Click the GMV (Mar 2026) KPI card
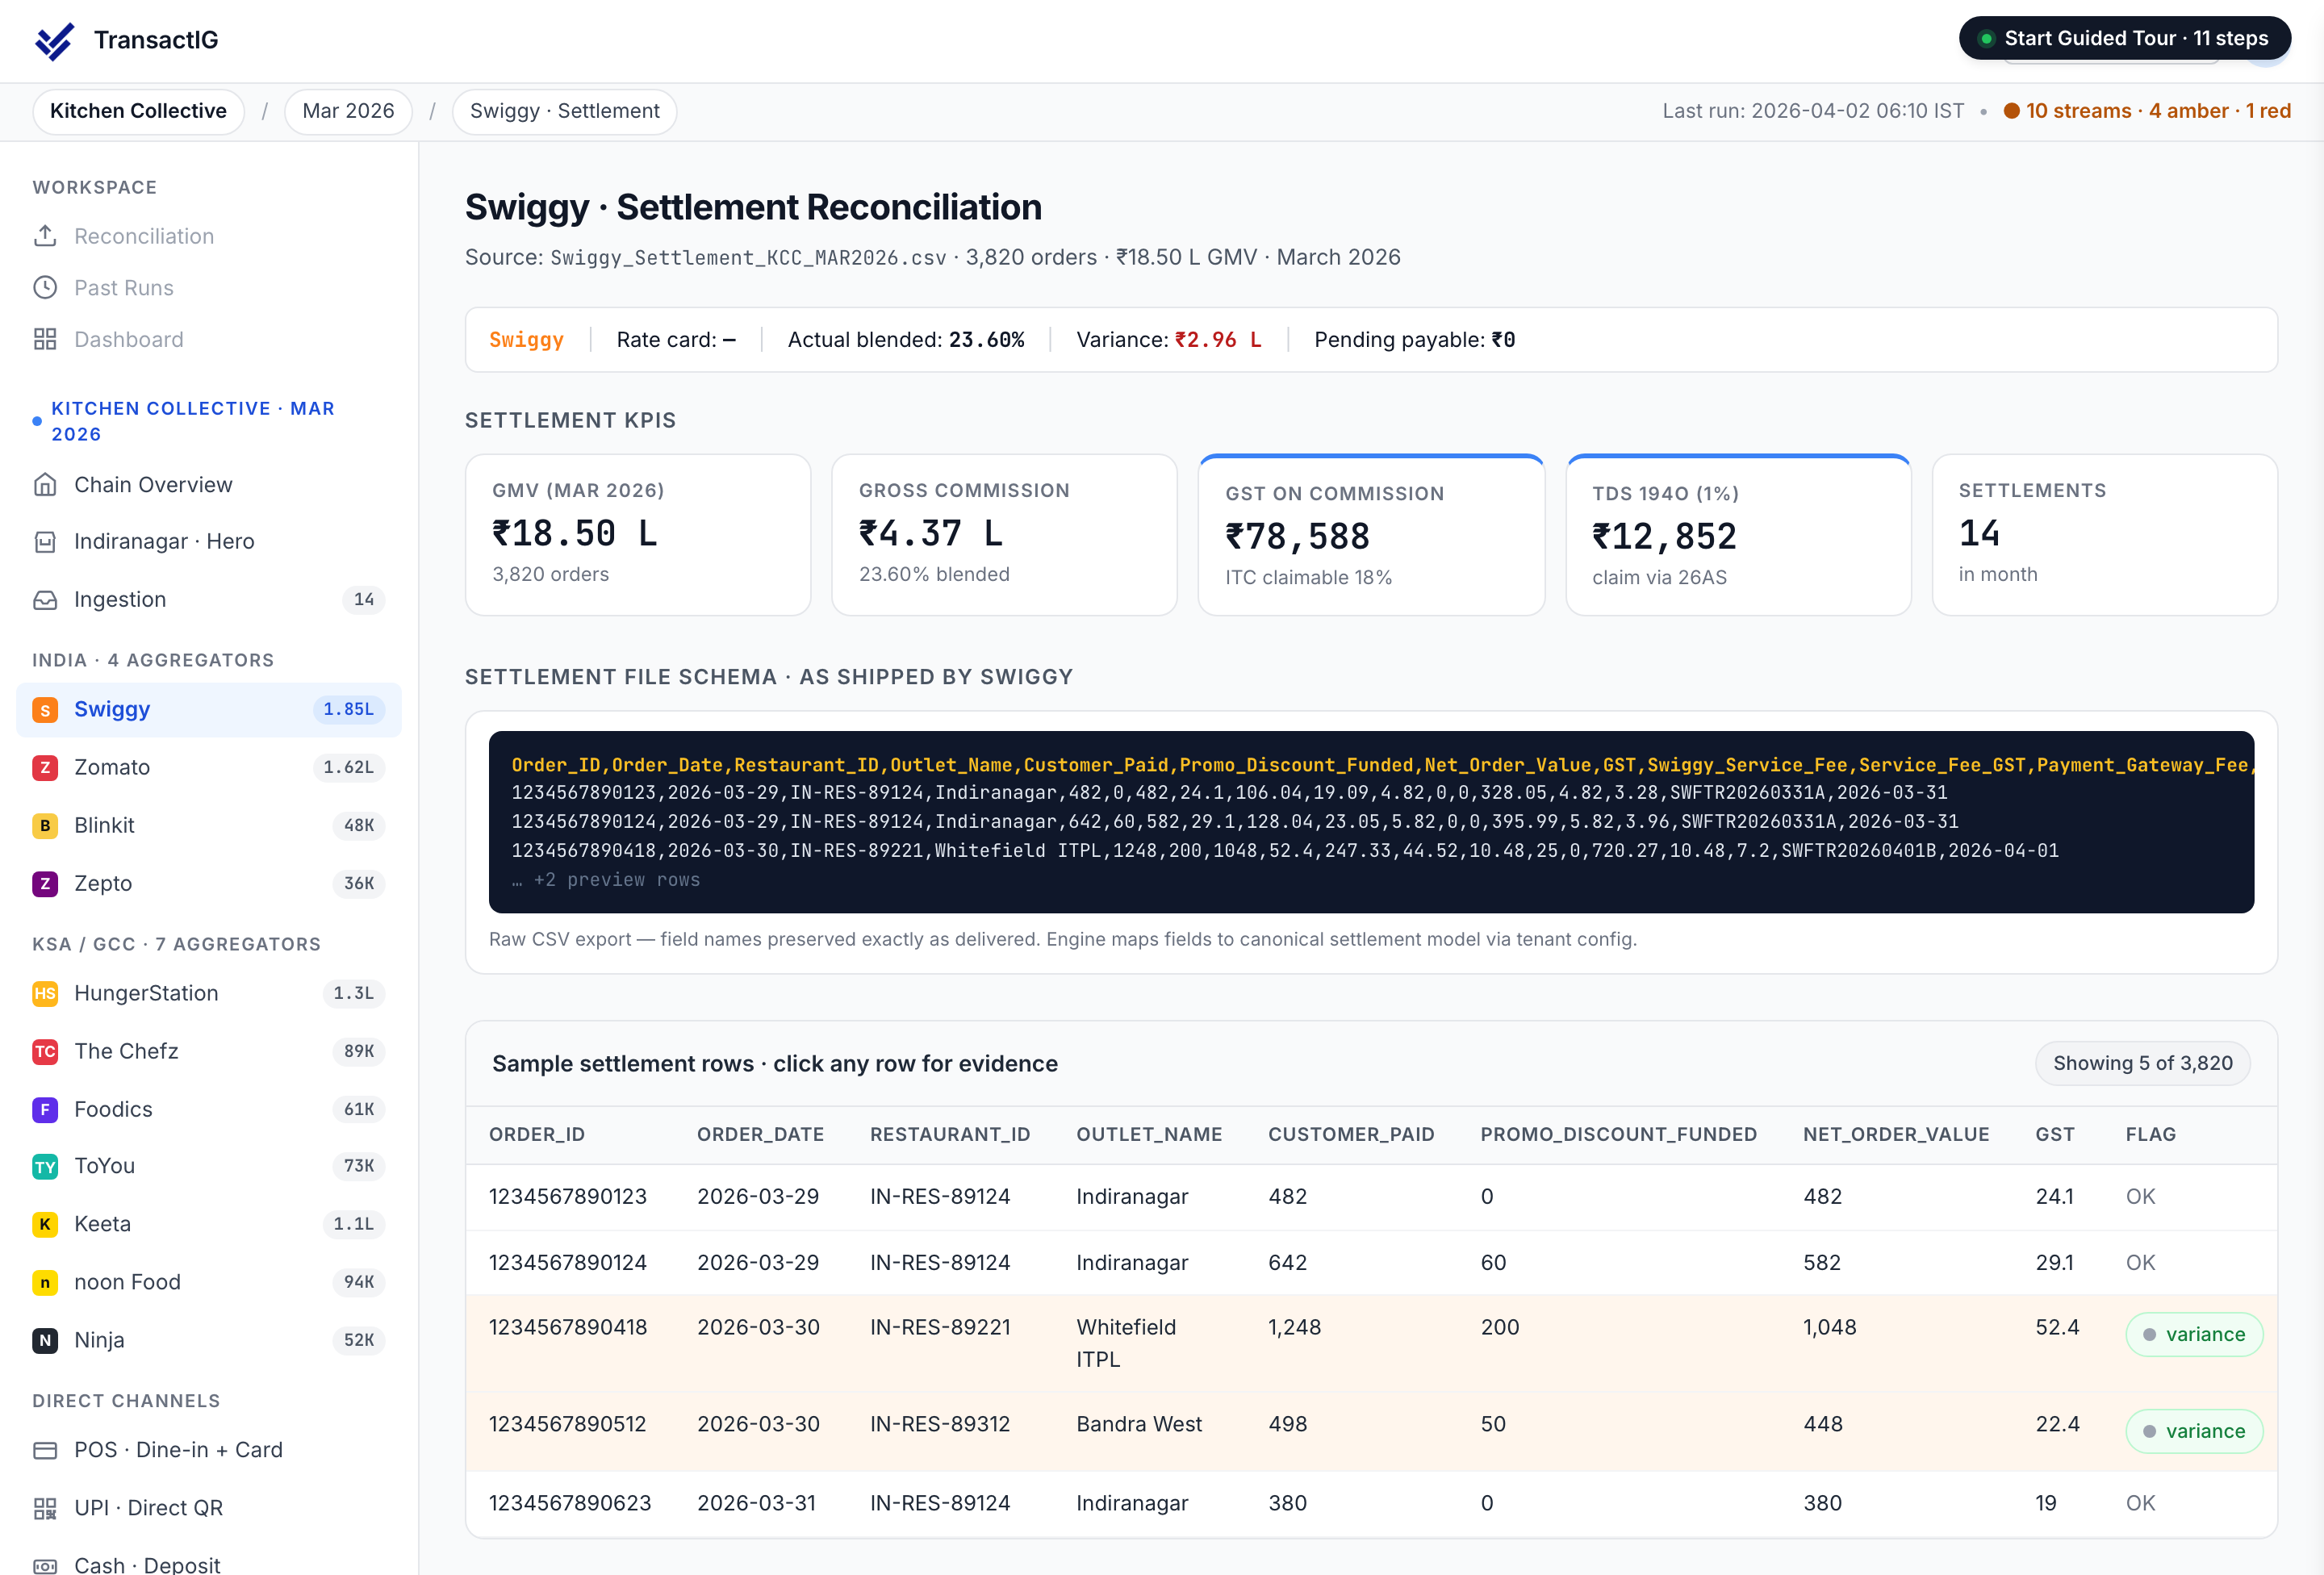The height and width of the screenshot is (1575, 2324). click(x=637, y=535)
